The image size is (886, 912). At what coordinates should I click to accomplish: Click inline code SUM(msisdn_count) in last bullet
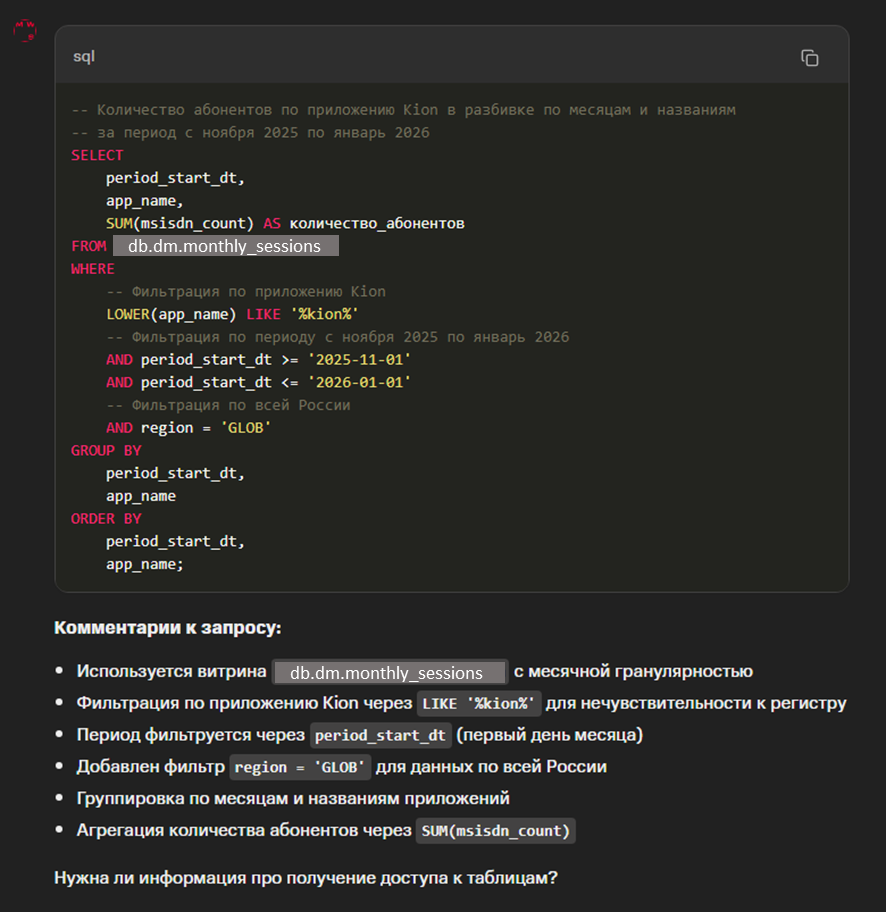tap(496, 831)
